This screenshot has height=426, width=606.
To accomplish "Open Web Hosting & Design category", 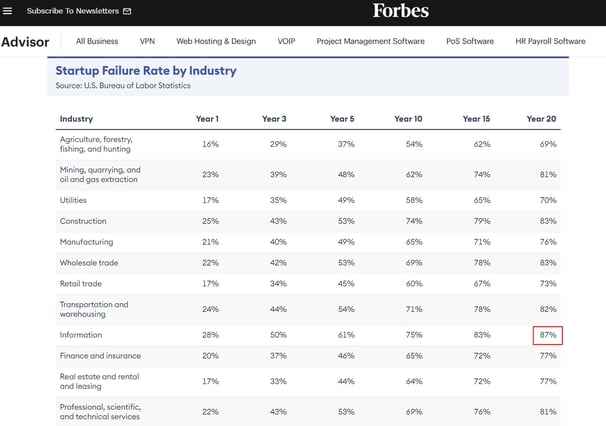I will click(215, 42).
